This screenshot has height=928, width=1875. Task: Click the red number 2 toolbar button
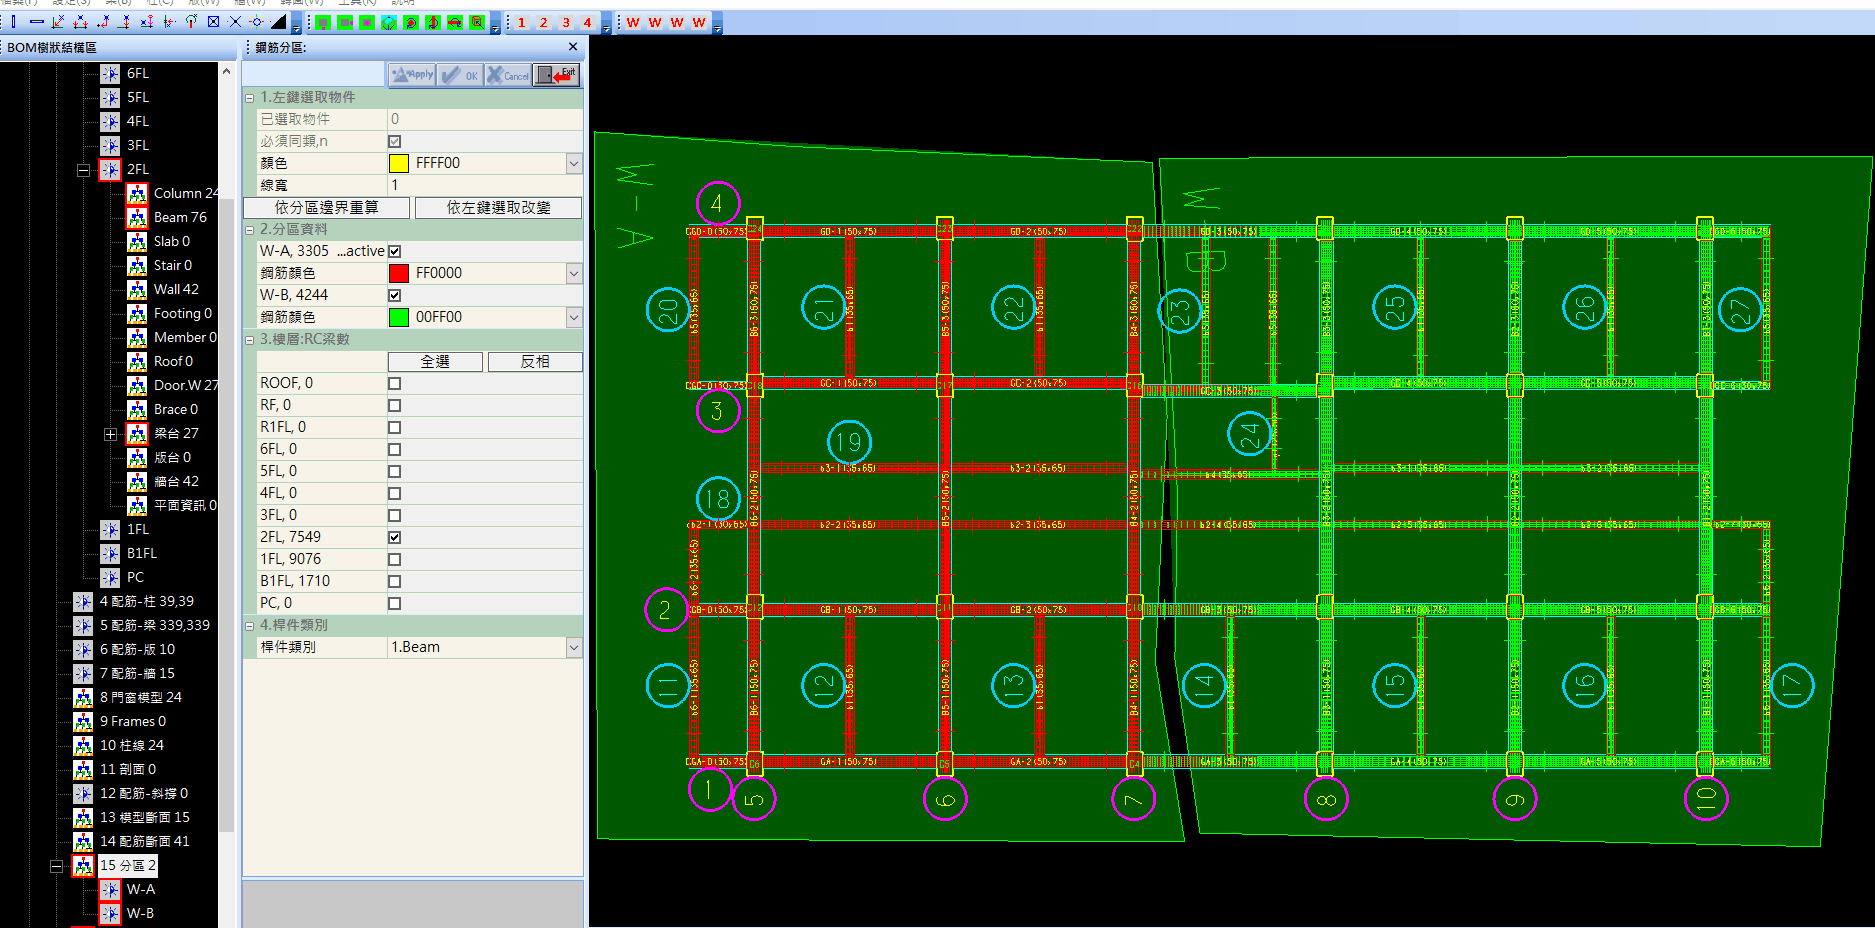pos(543,22)
